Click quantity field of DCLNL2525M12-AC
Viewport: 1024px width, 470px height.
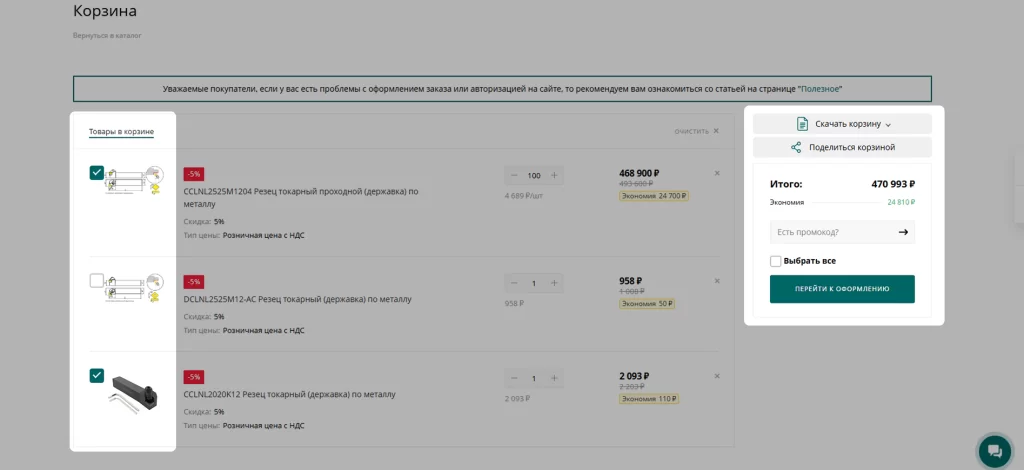pyautogui.click(x=534, y=283)
